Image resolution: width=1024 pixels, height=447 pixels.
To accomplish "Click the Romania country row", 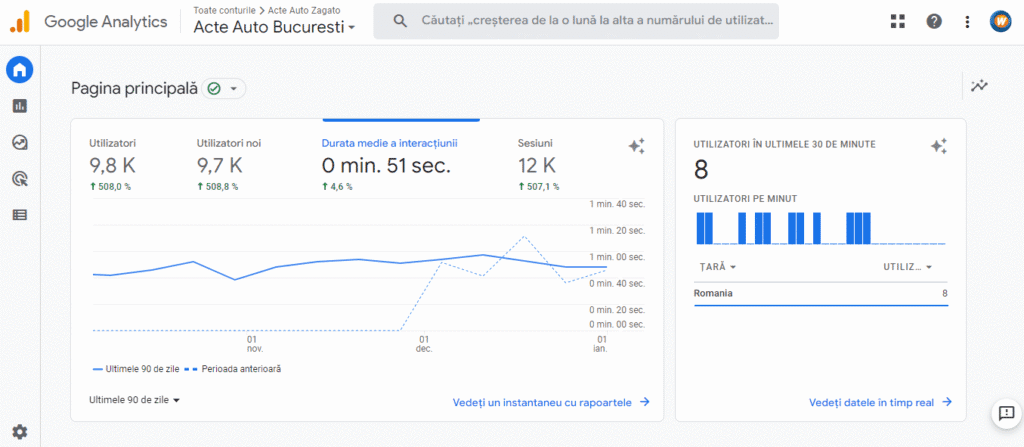I will pos(821,293).
